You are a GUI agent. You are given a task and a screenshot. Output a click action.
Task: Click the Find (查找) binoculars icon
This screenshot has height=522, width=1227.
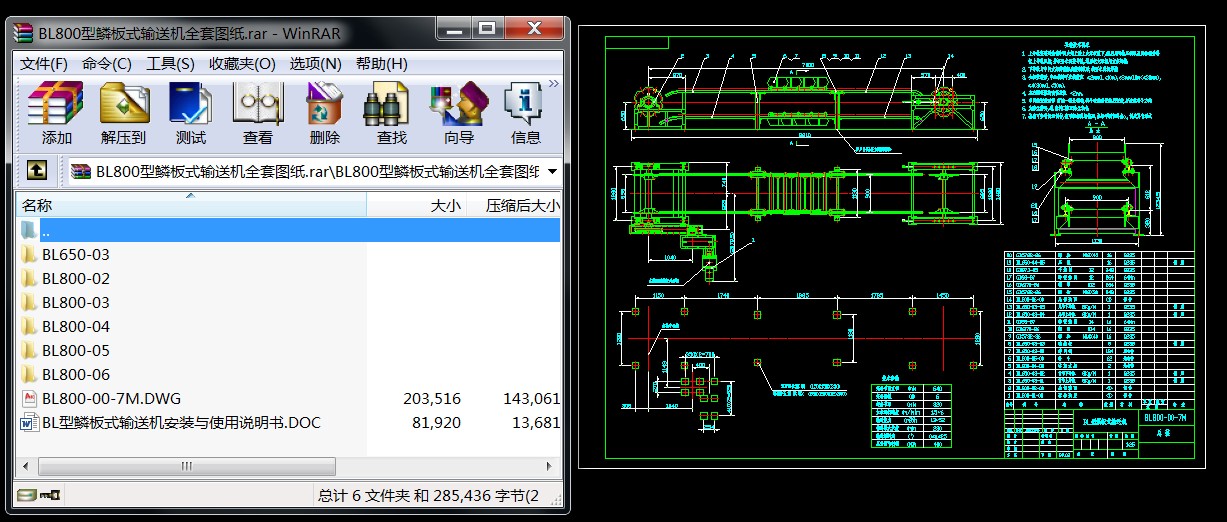pyautogui.click(x=391, y=113)
